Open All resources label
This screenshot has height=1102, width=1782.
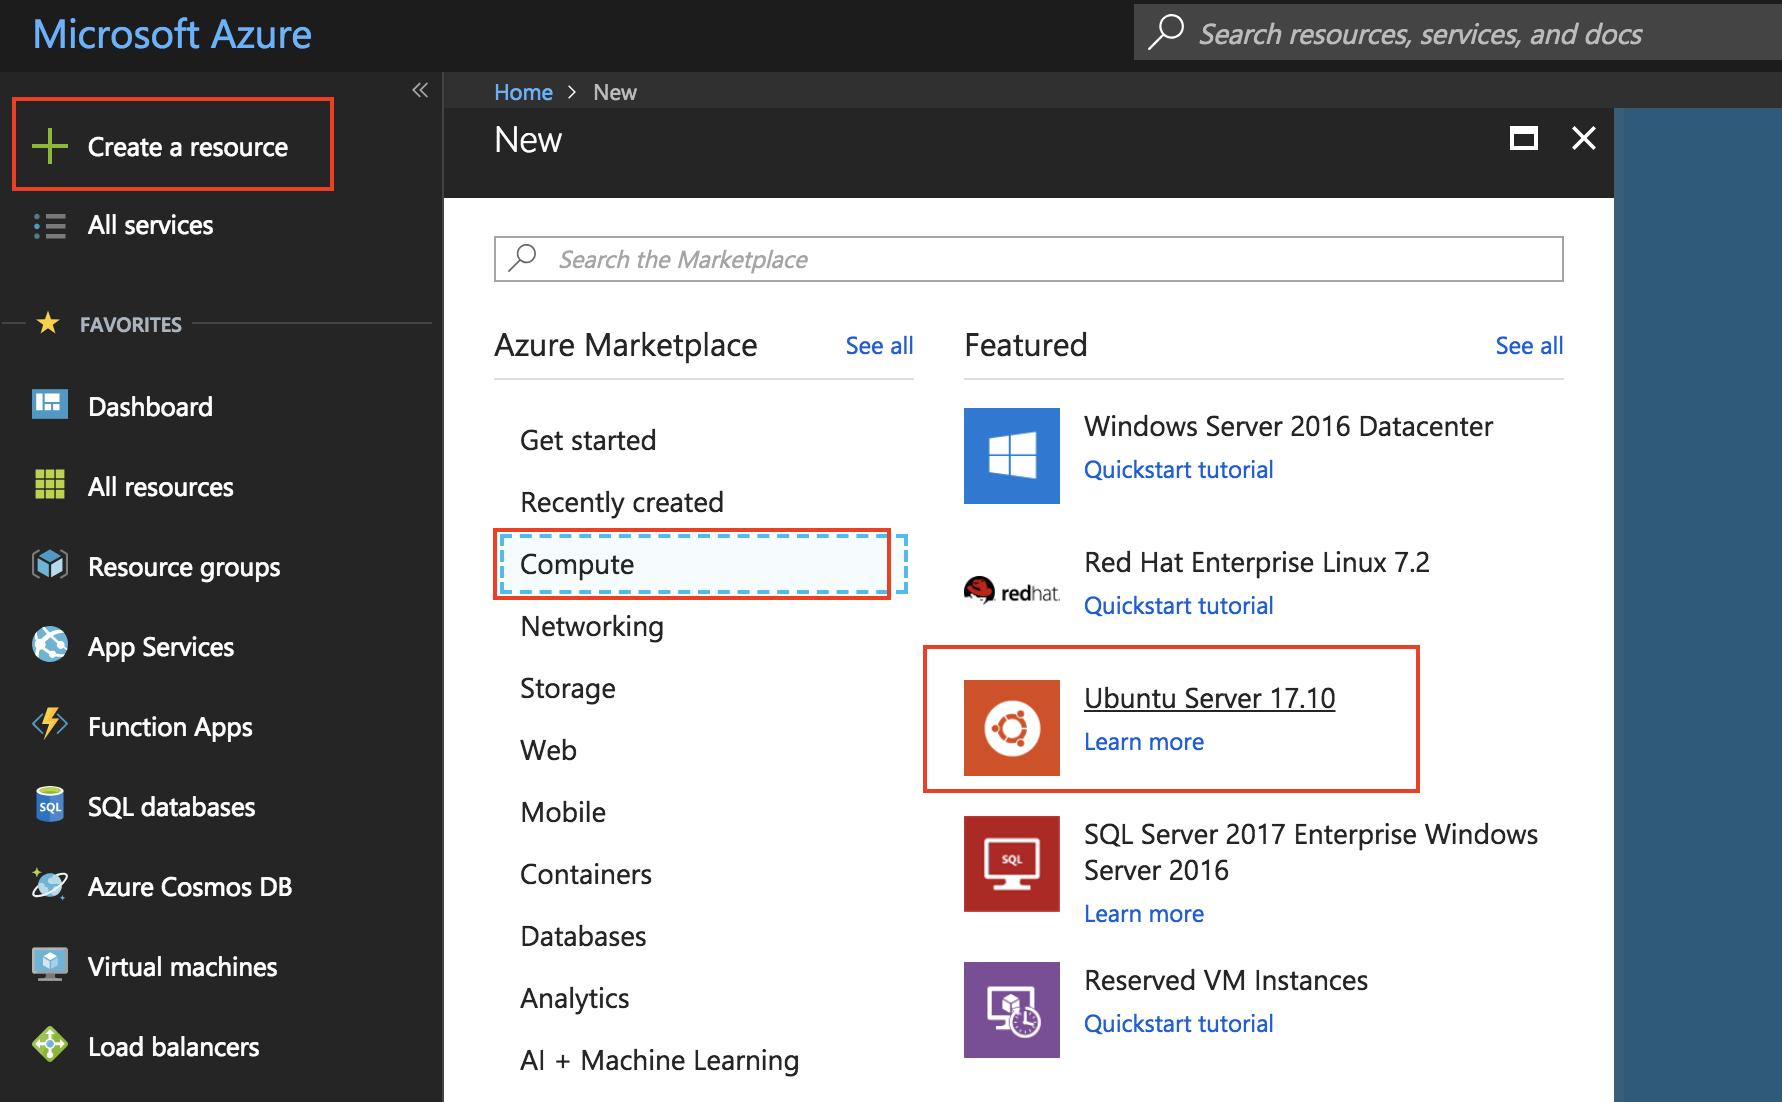(x=160, y=487)
